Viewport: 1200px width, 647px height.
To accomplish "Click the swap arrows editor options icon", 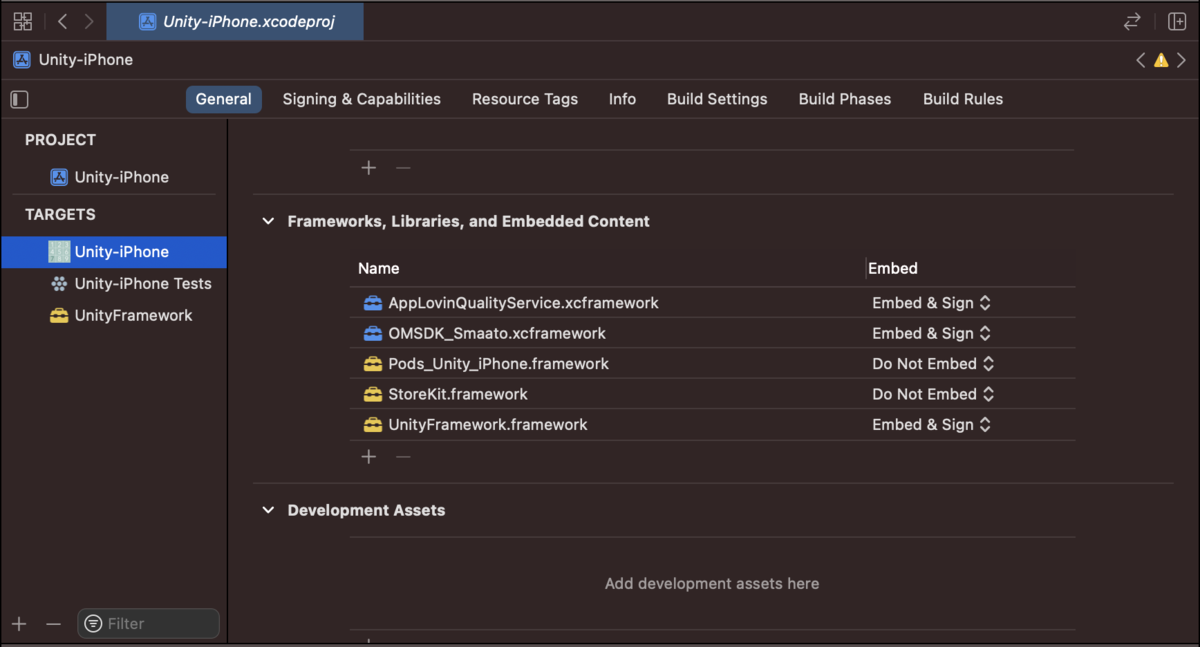I will click(1132, 21).
